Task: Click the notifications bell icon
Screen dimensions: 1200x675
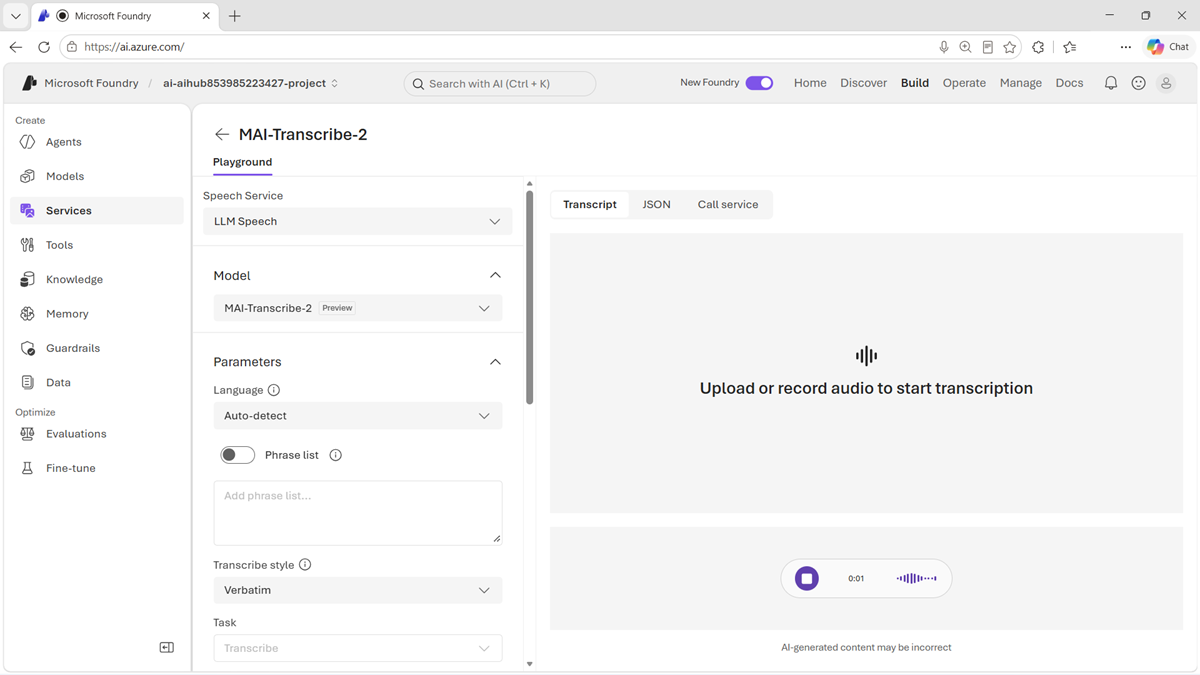Action: tap(1111, 83)
